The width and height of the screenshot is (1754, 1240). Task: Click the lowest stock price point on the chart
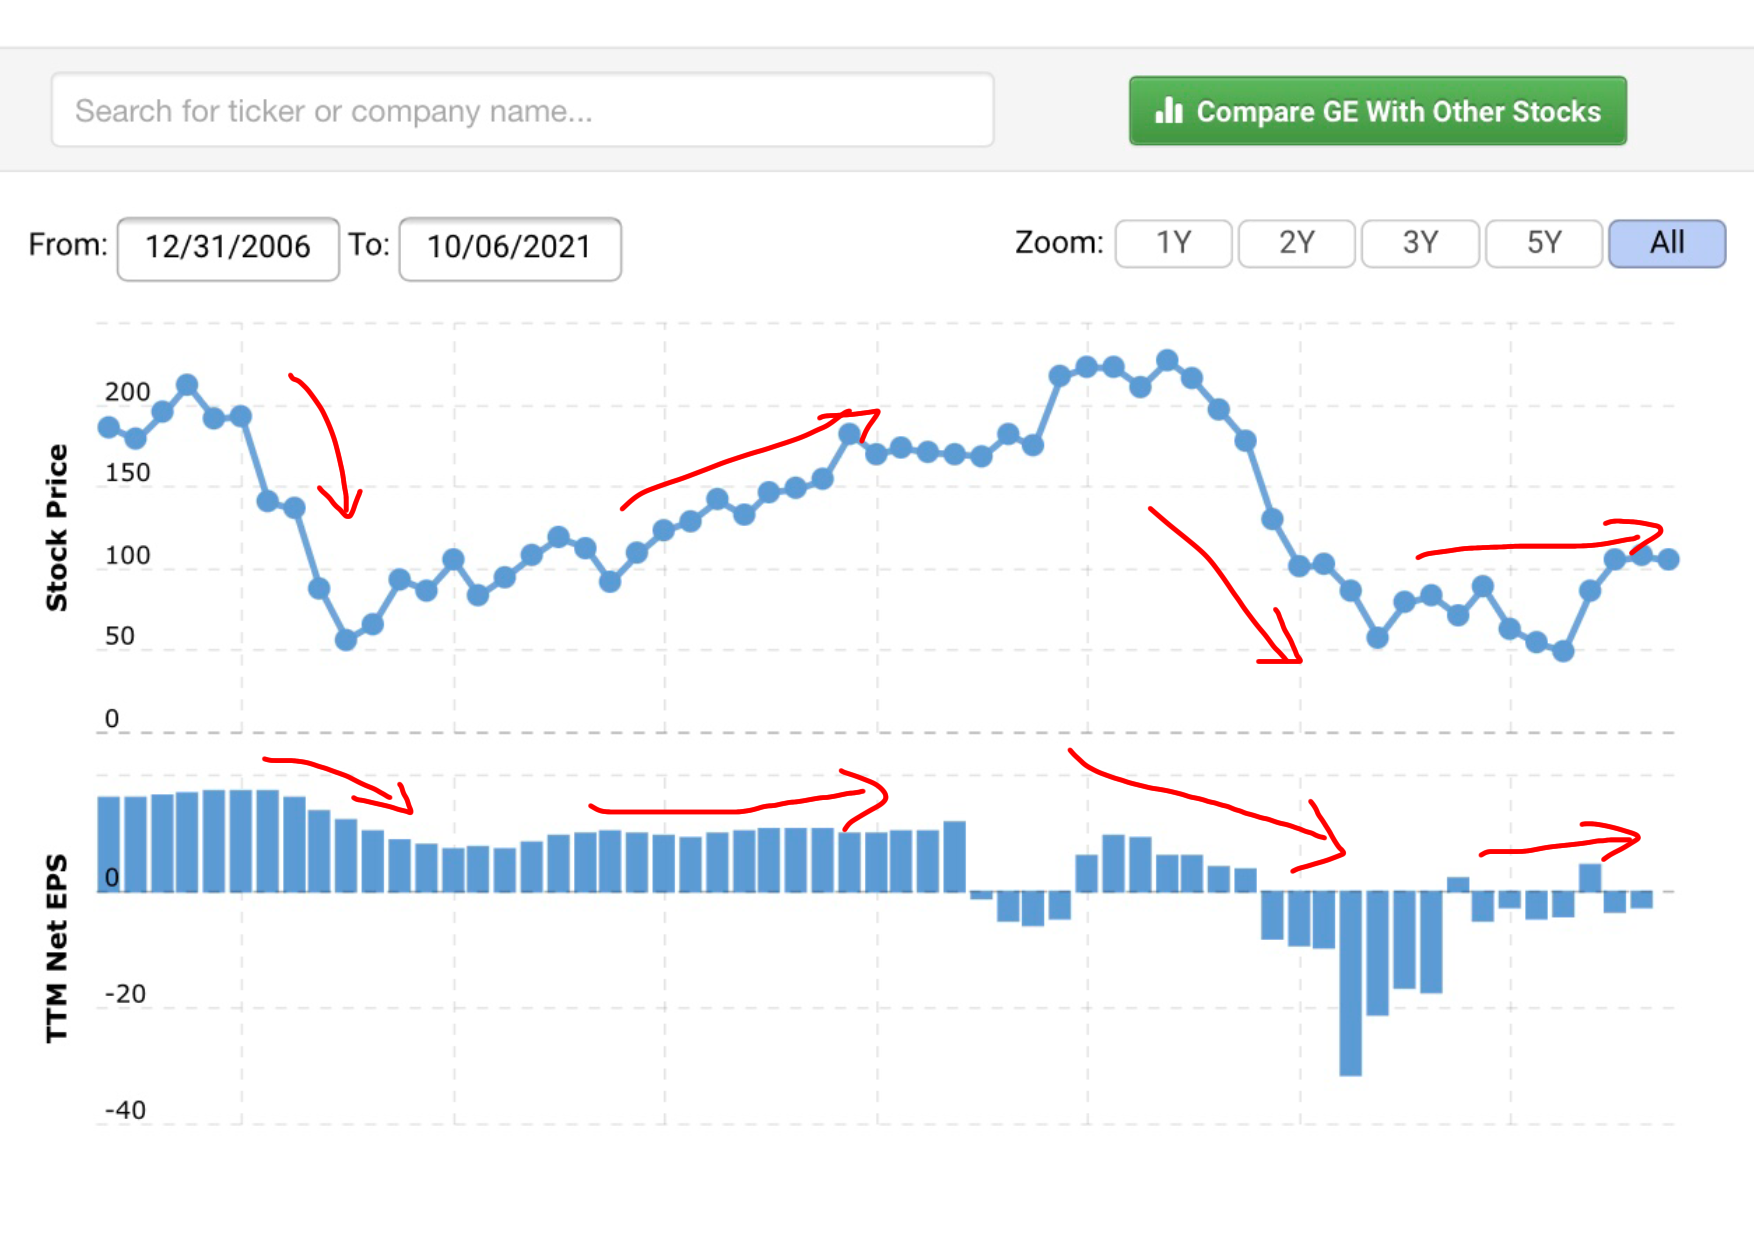1563,652
